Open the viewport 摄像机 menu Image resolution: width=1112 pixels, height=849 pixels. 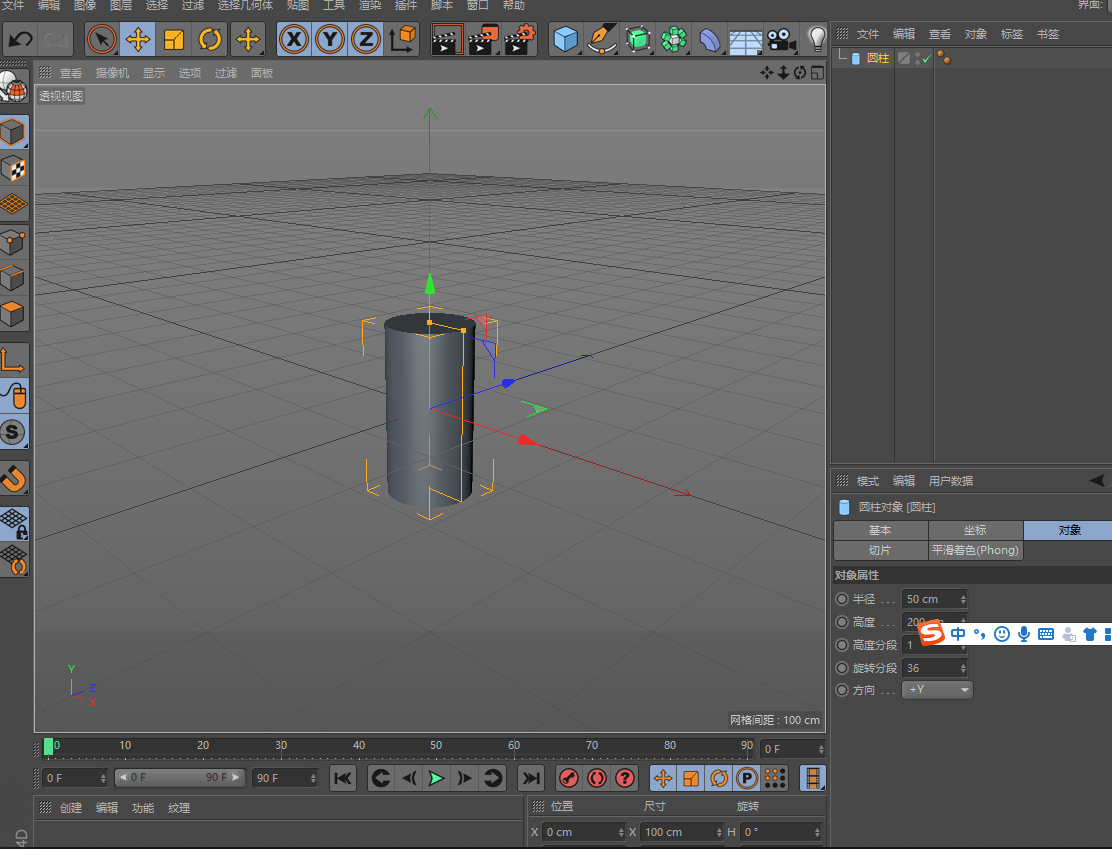(x=113, y=73)
